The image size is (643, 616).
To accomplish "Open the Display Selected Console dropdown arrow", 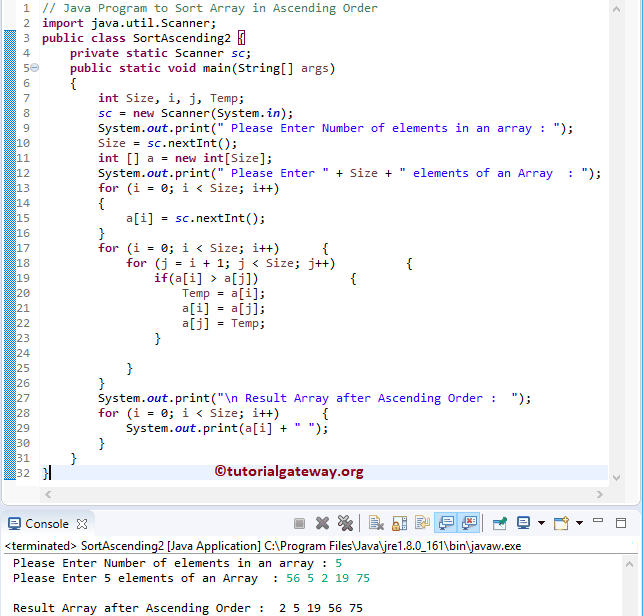I will [541, 523].
